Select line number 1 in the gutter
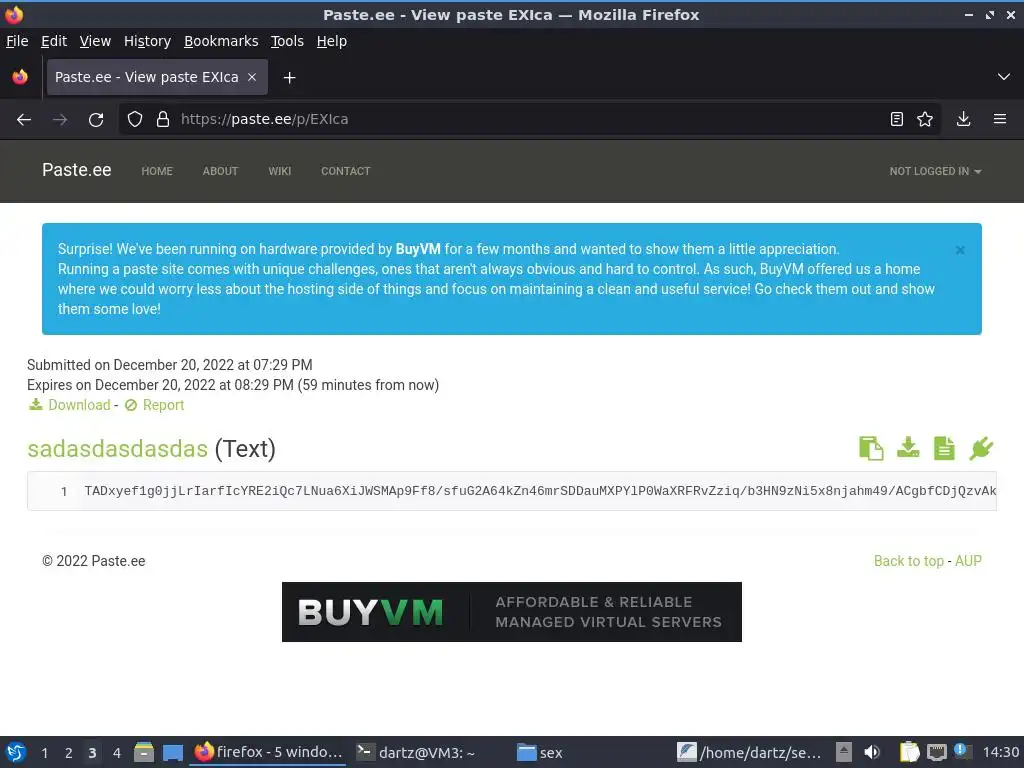1024x768 pixels. (x=64, y=492)
